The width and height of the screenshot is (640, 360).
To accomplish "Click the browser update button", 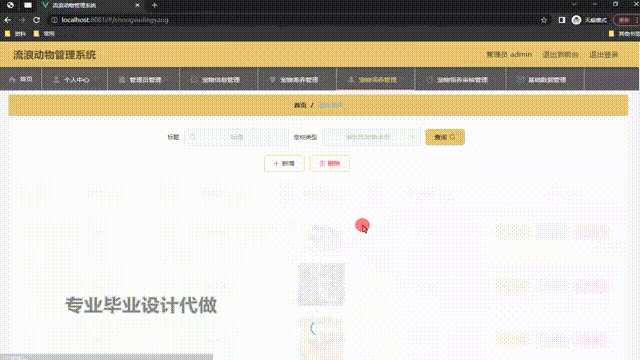I will click(x=626, y=20).
